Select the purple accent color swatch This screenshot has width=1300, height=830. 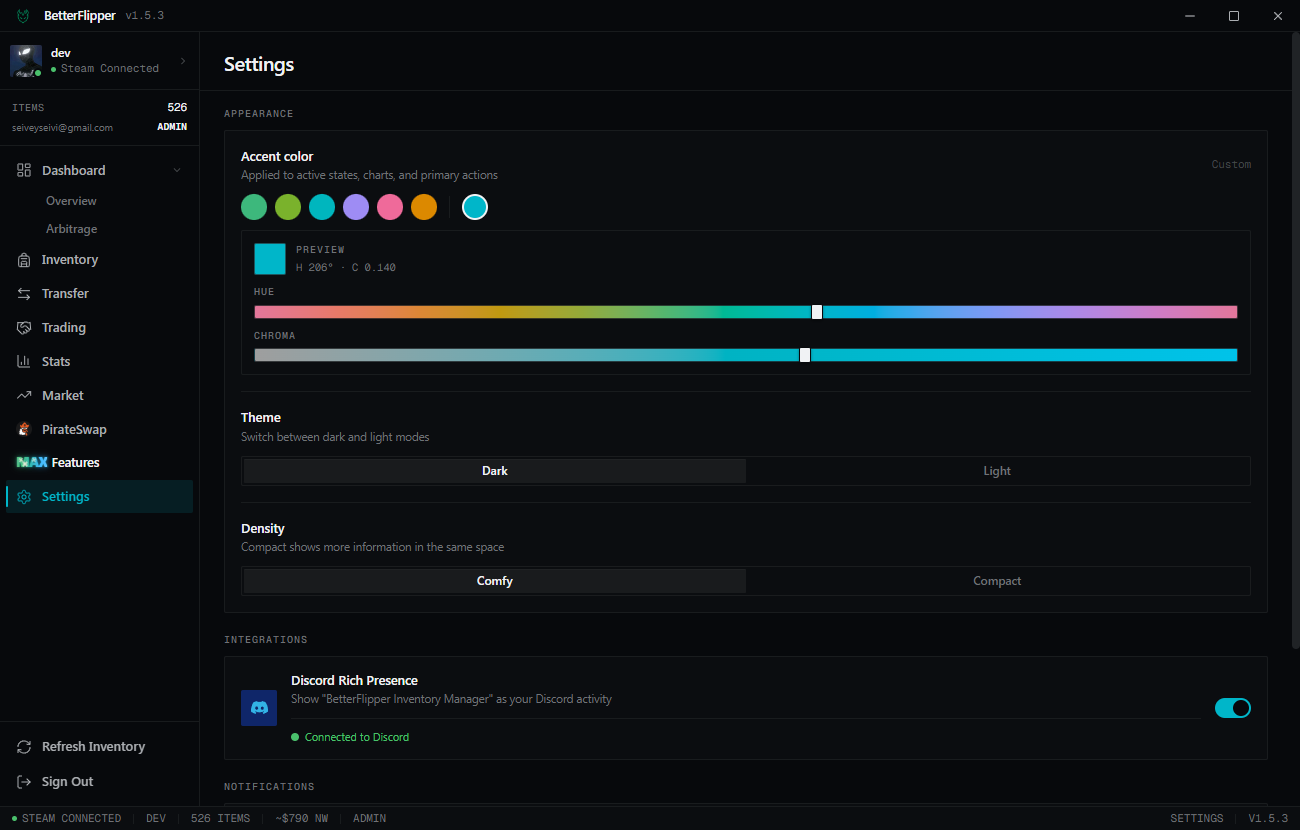356,207
